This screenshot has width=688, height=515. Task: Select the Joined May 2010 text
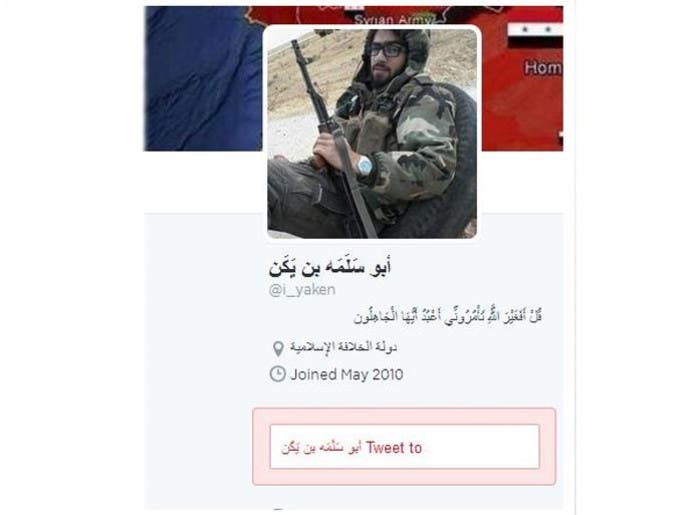tap(347, 375)
